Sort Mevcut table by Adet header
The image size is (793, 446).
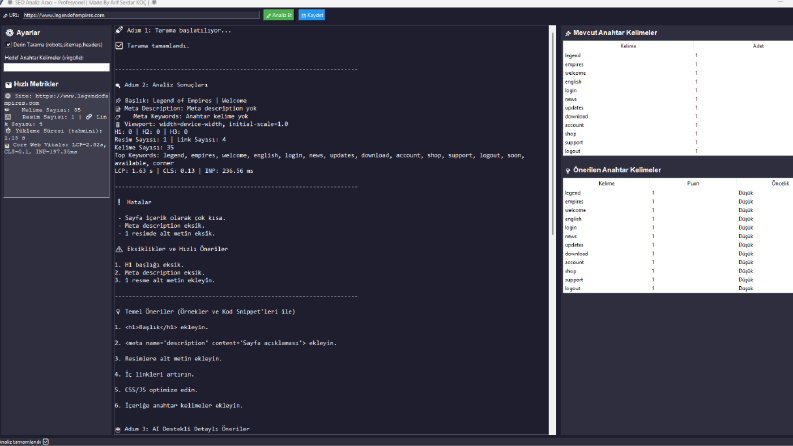click(x=743, y=46)
